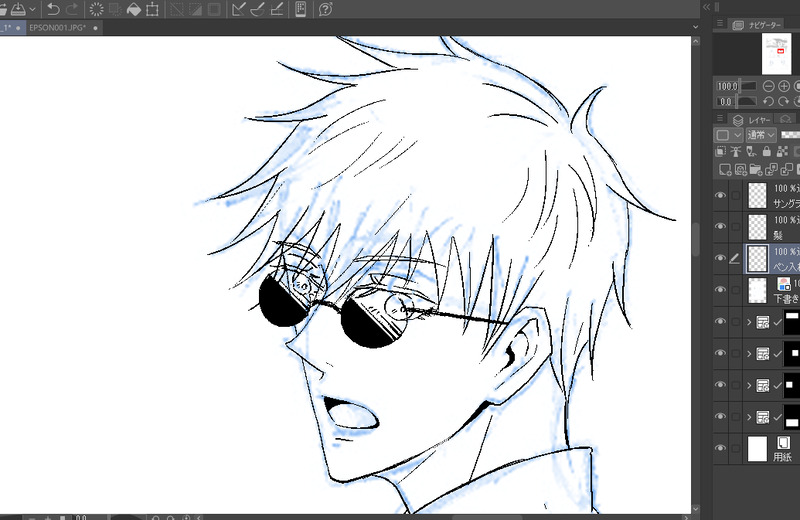The width and height of the screenshot is (800, 520).
Task: Open canvas tab list dropdown arrow
Action: click(695, 27)
